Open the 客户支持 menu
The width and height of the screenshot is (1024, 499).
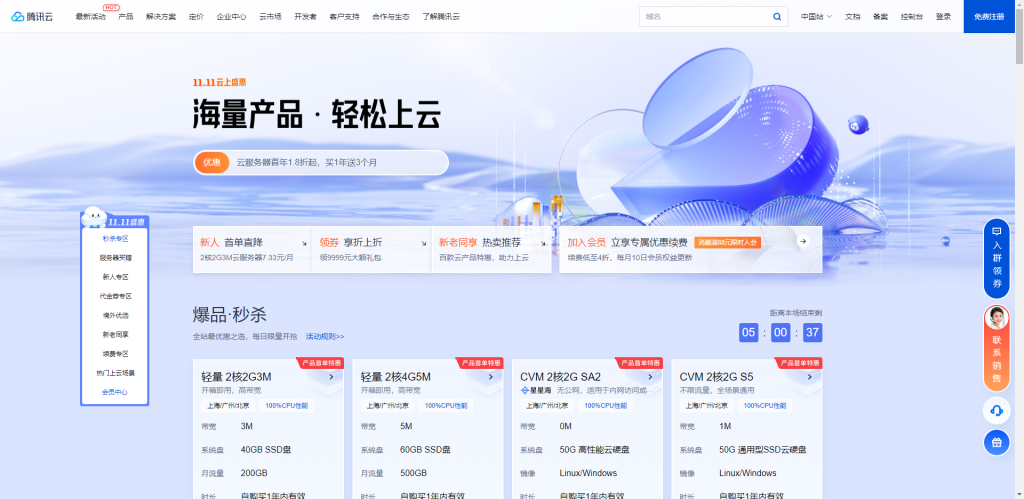coord(344,16)
